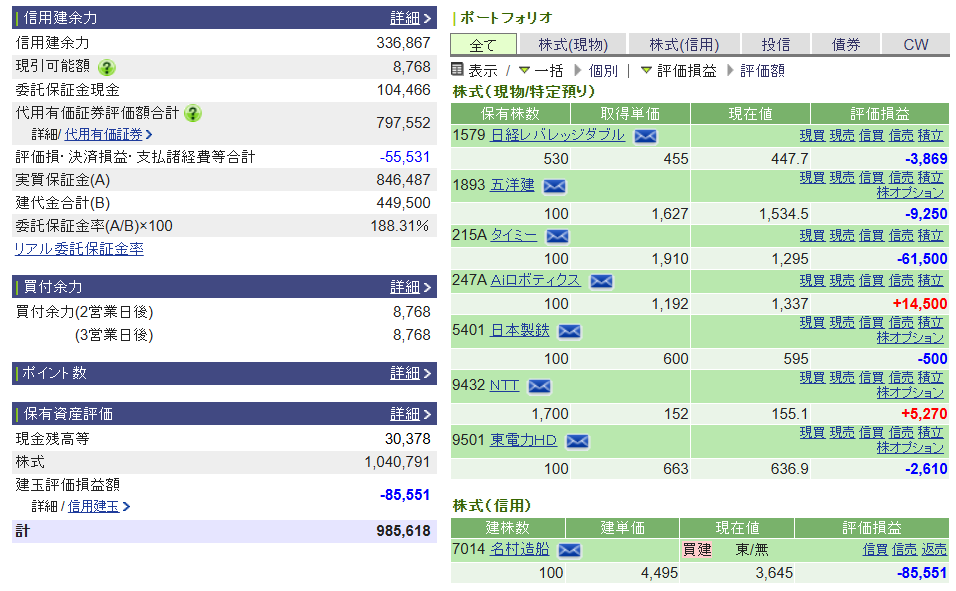Click the envelope icon next to 日経レバレッジダブル
956x591 pixels.
coord(645,136)
